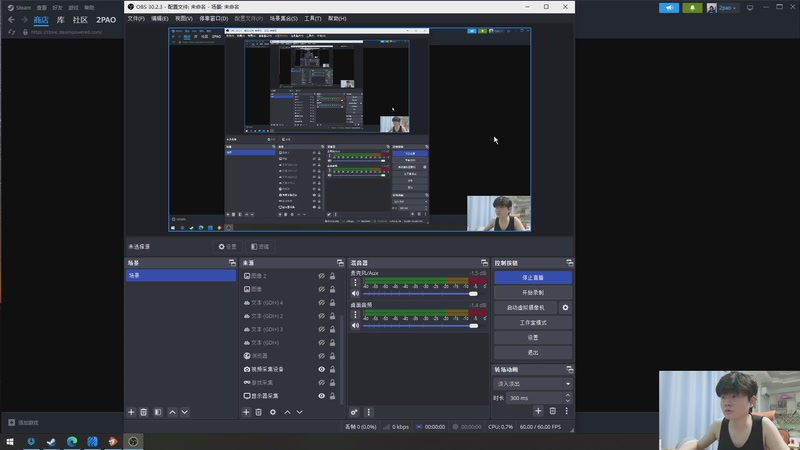Screen dimensions: 800x450
Task: Show the 游戏采集 source
Action: (x=321, y=382)
